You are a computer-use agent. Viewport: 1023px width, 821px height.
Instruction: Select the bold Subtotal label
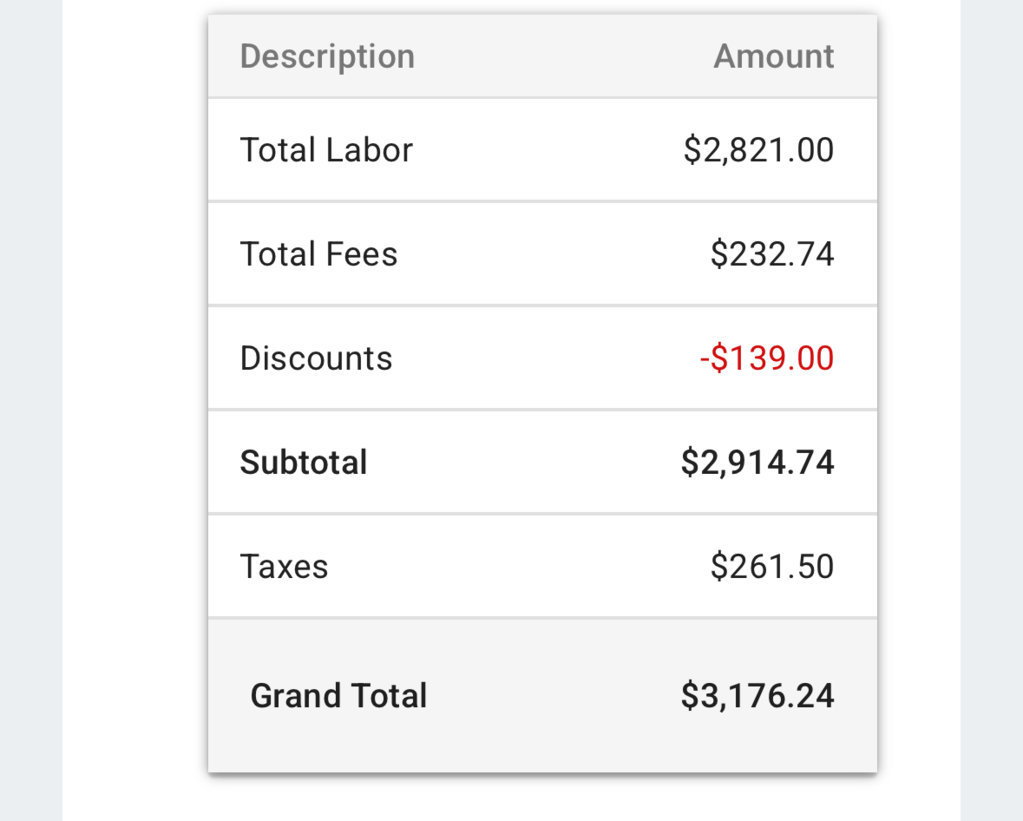[x=303, y=463]
